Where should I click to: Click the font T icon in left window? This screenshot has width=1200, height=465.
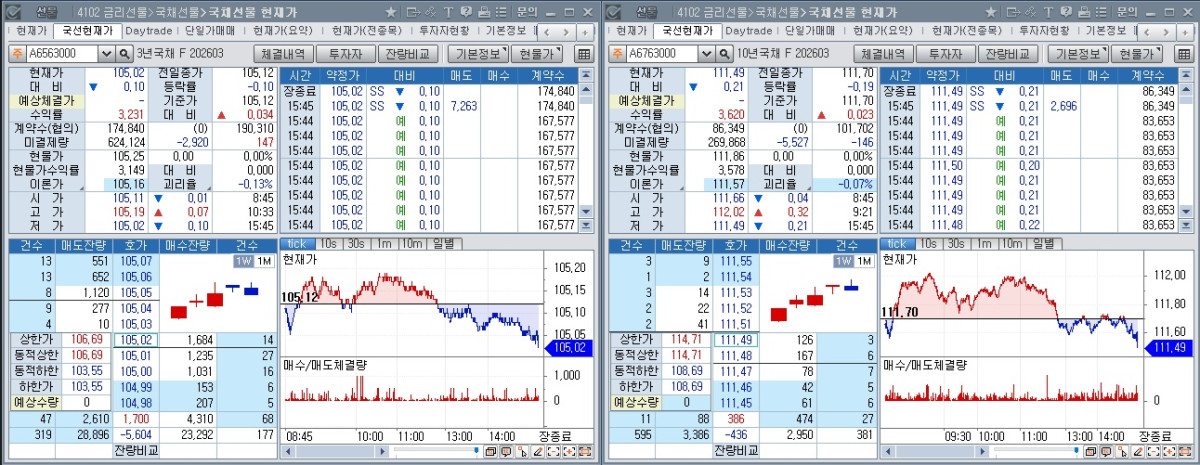point(449,11)
